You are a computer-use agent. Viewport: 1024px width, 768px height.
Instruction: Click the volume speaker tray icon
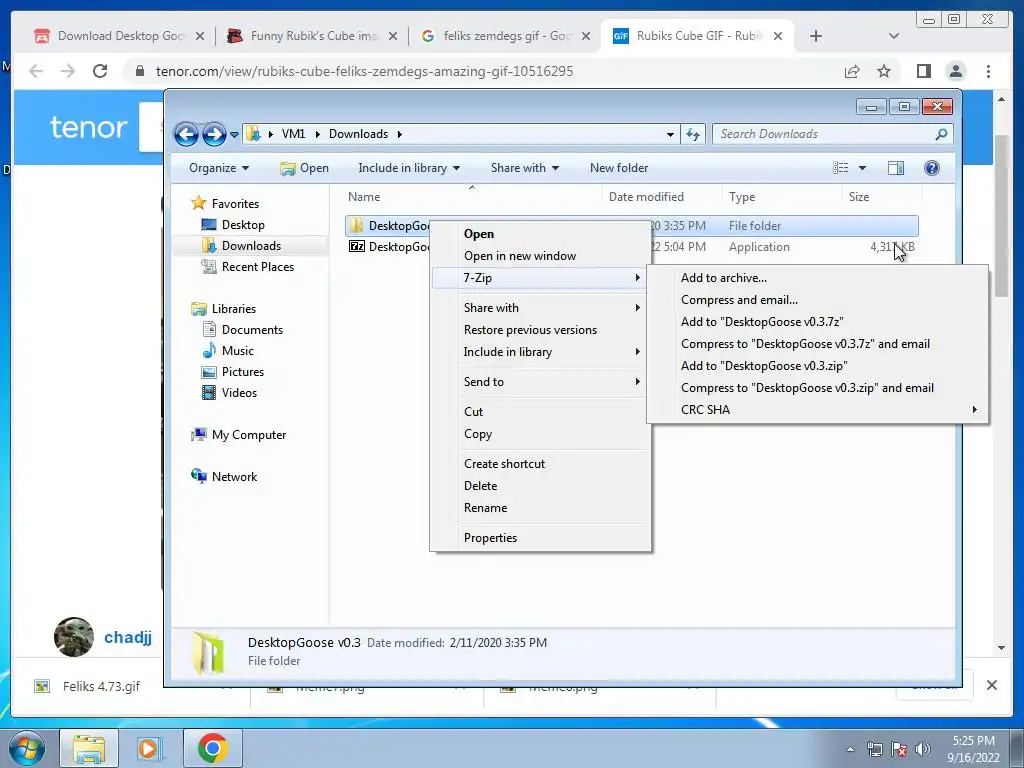click(x=923, y=749)
